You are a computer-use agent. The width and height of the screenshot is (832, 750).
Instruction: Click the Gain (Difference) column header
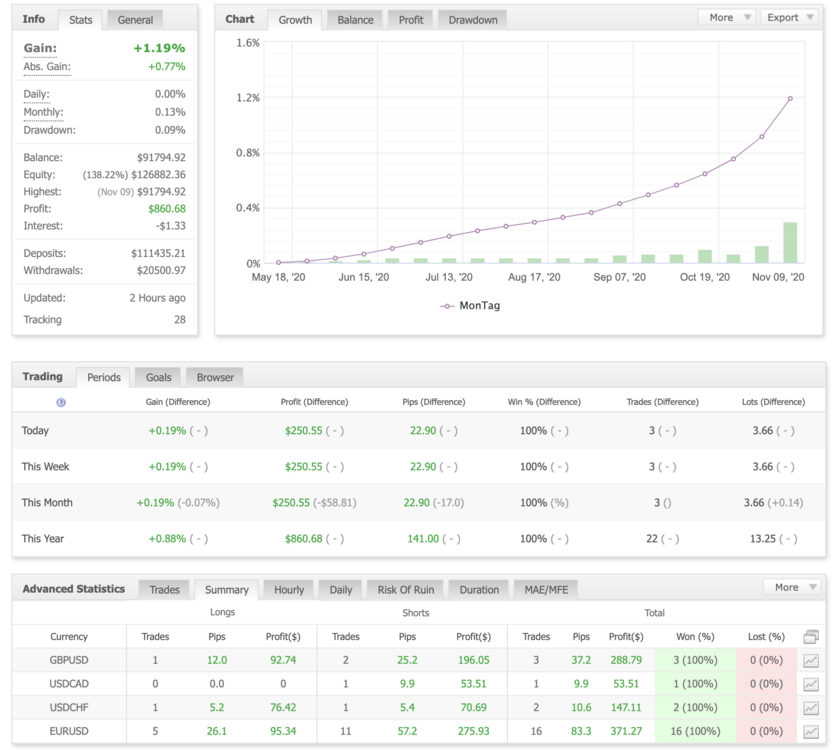(178, 402)
